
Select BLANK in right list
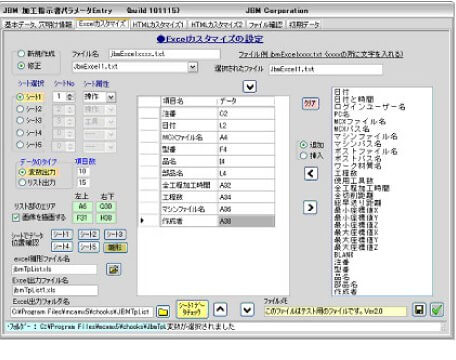pos(343,255)
